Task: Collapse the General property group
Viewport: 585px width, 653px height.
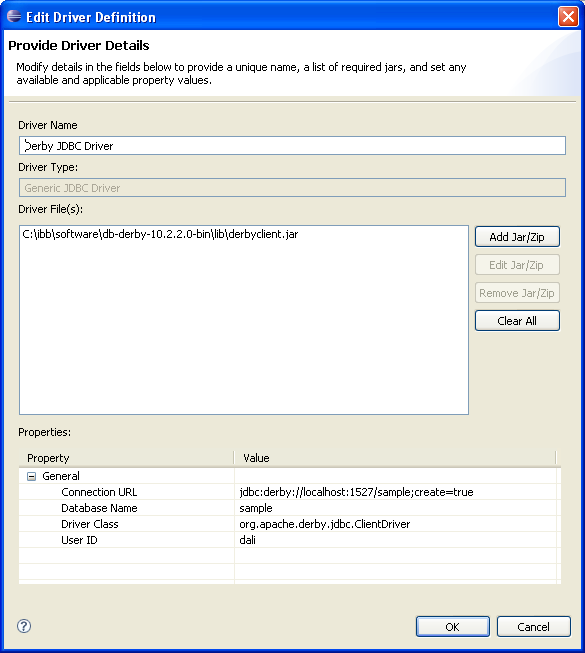Action: [32, 476]
